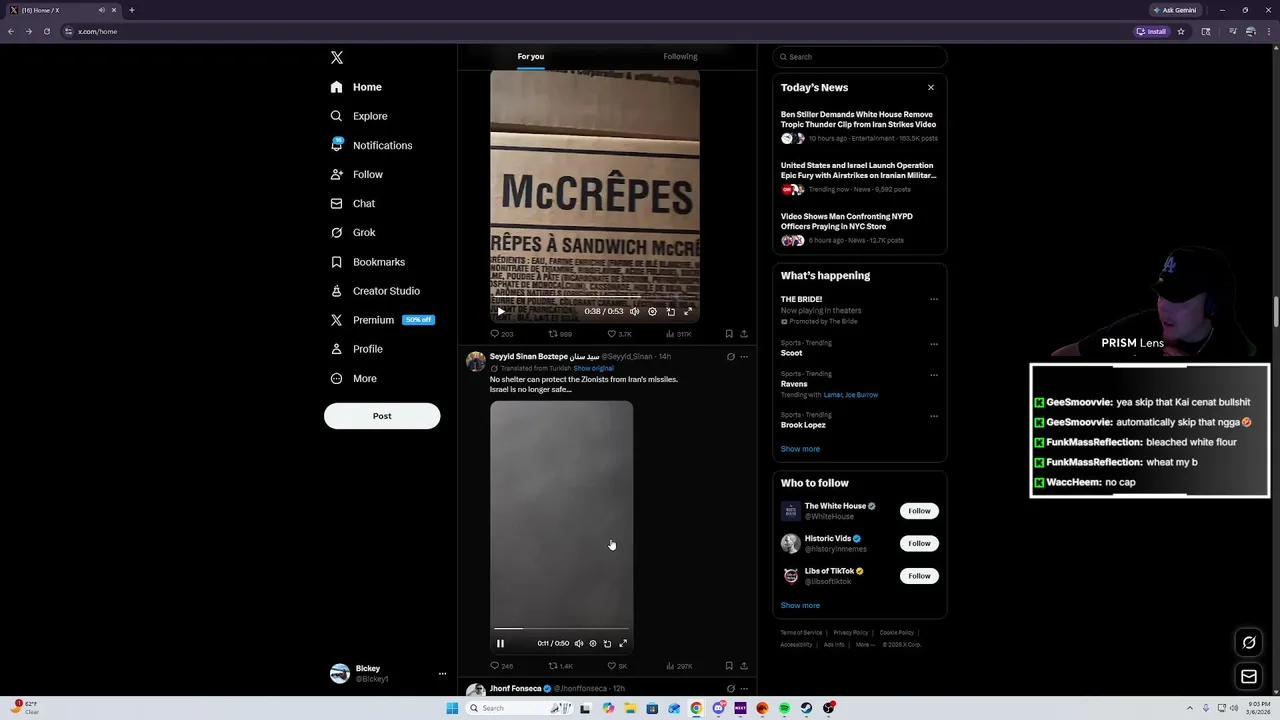Open settings gear on McCrêpes video

[x=652, y=311]
